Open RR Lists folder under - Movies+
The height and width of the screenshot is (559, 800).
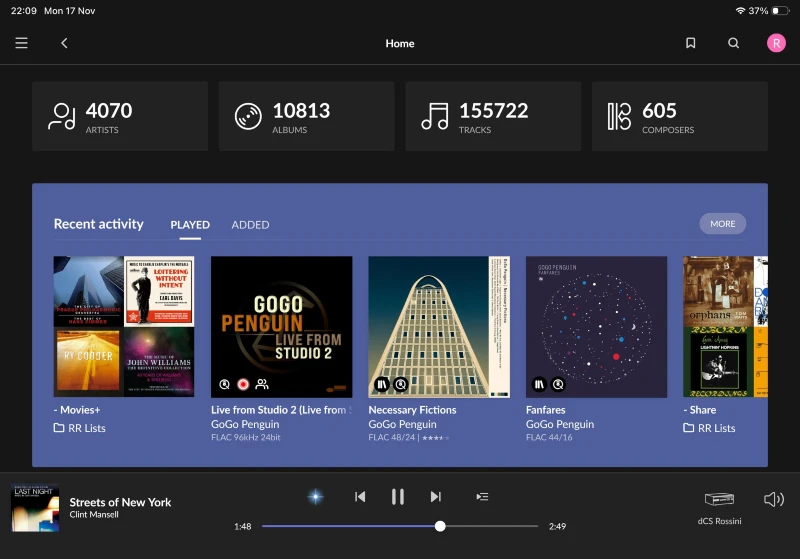pyautogui.click(x=80, y=428)
